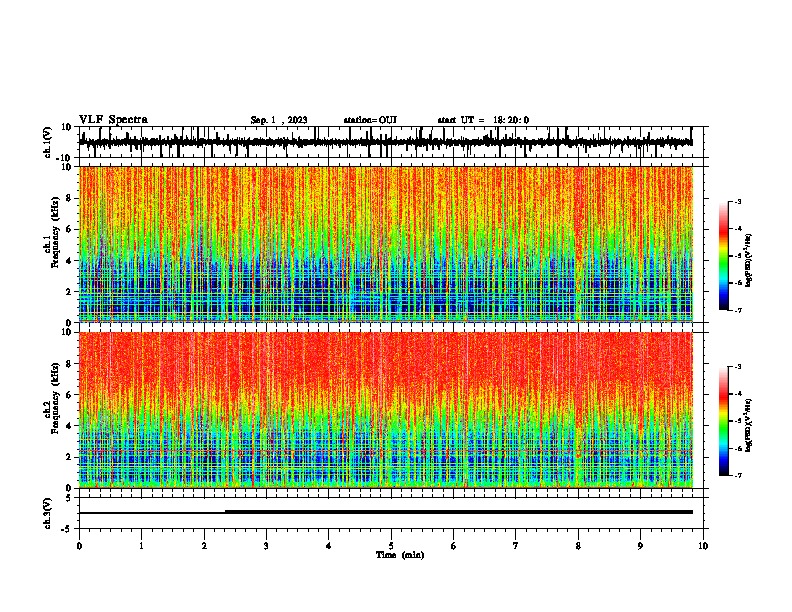Viewport: 792px width, 612px height.
Task: Click the ch.1 spectrogram color scale bar
Action: coord(724,256)
